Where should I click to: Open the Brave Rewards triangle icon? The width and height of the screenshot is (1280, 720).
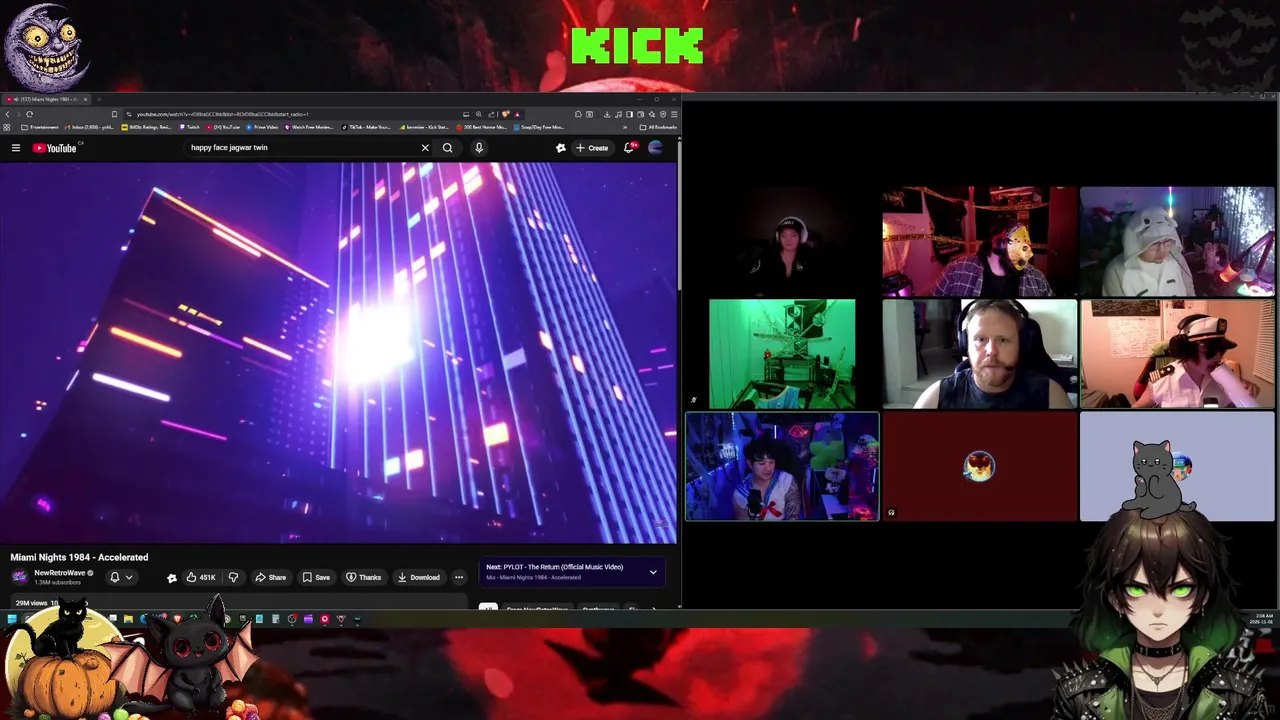(517, 114)
